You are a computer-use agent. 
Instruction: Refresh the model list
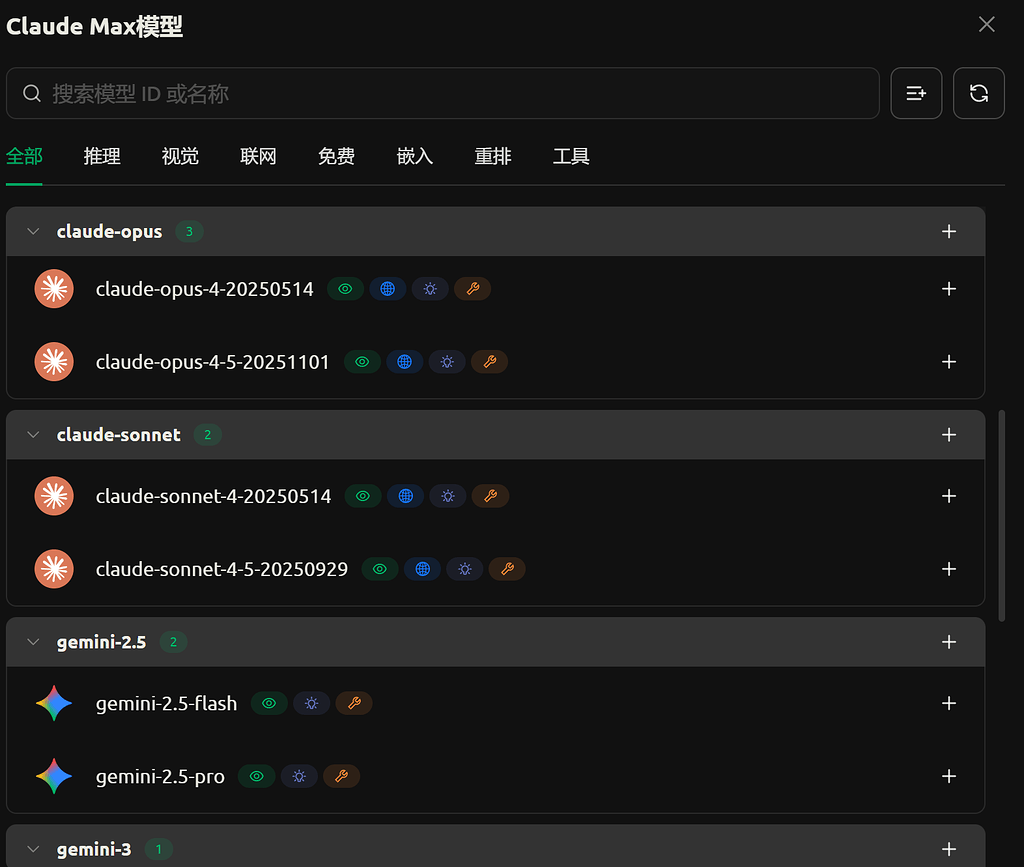coord(979,93)
